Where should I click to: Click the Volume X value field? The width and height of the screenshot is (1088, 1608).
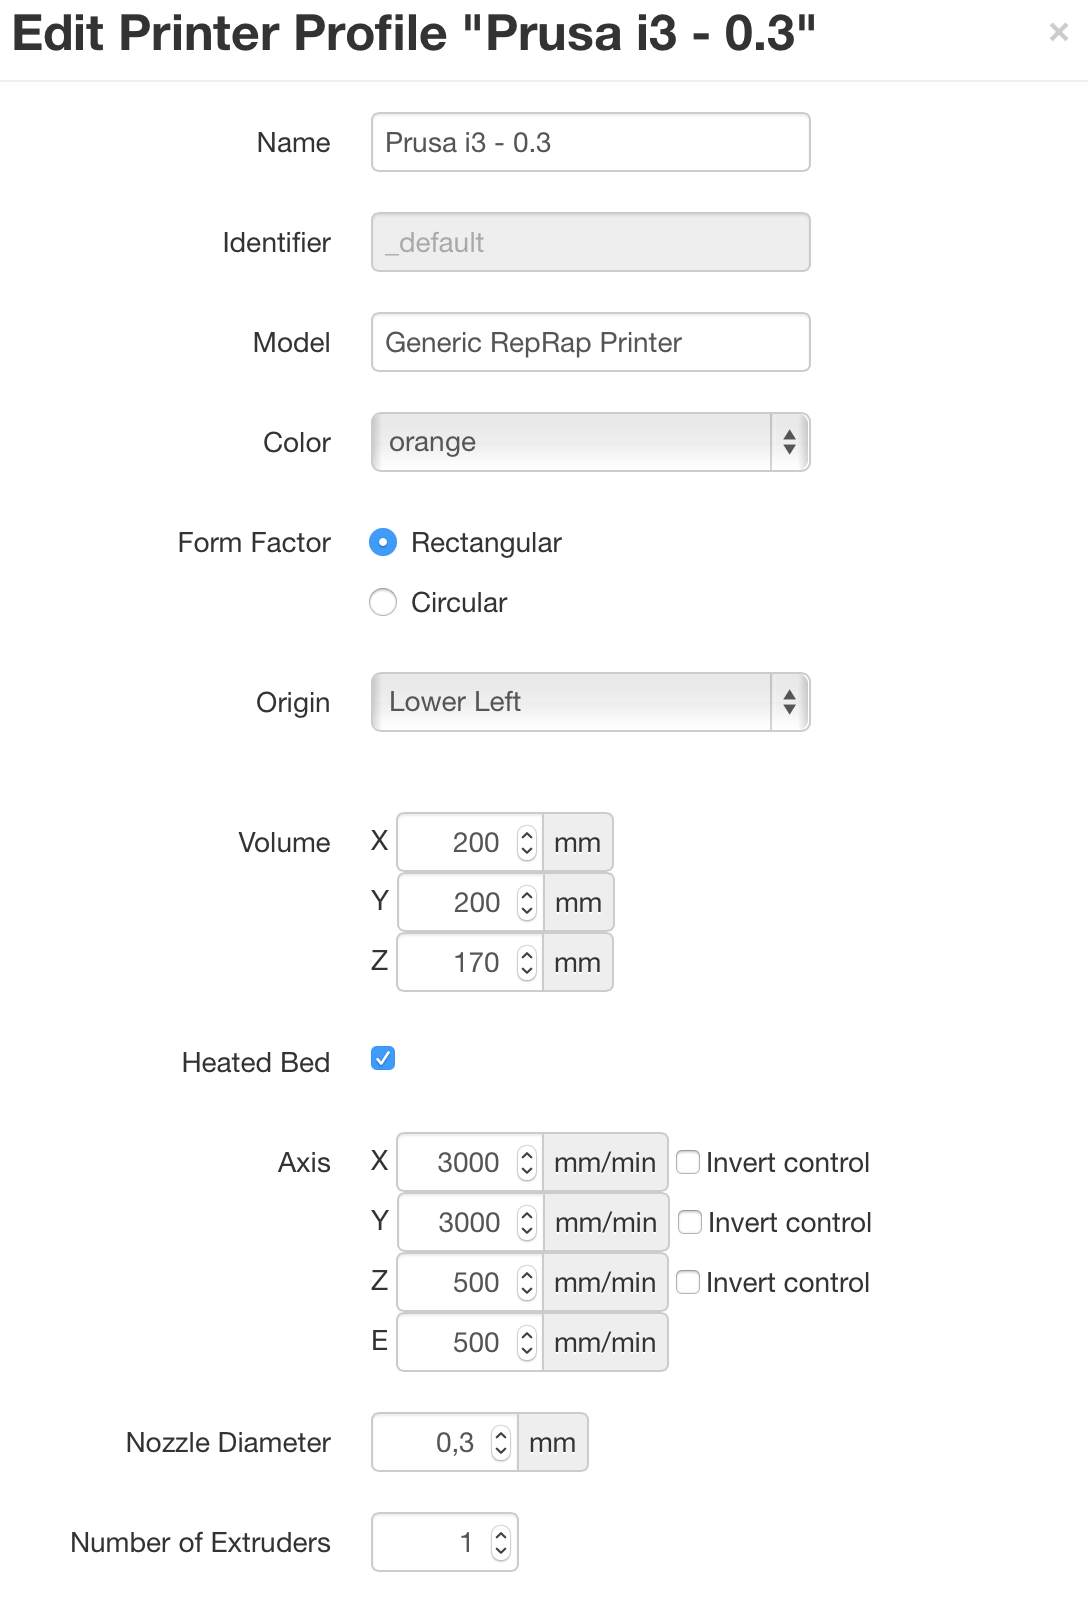coord(460,842)
